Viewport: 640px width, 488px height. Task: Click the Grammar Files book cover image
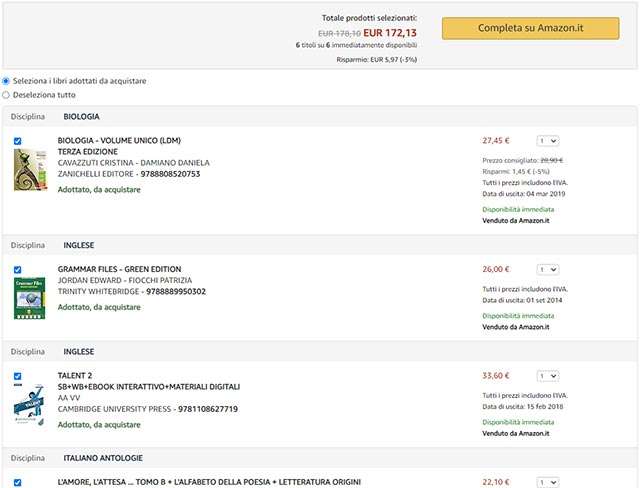coord(30,297)
